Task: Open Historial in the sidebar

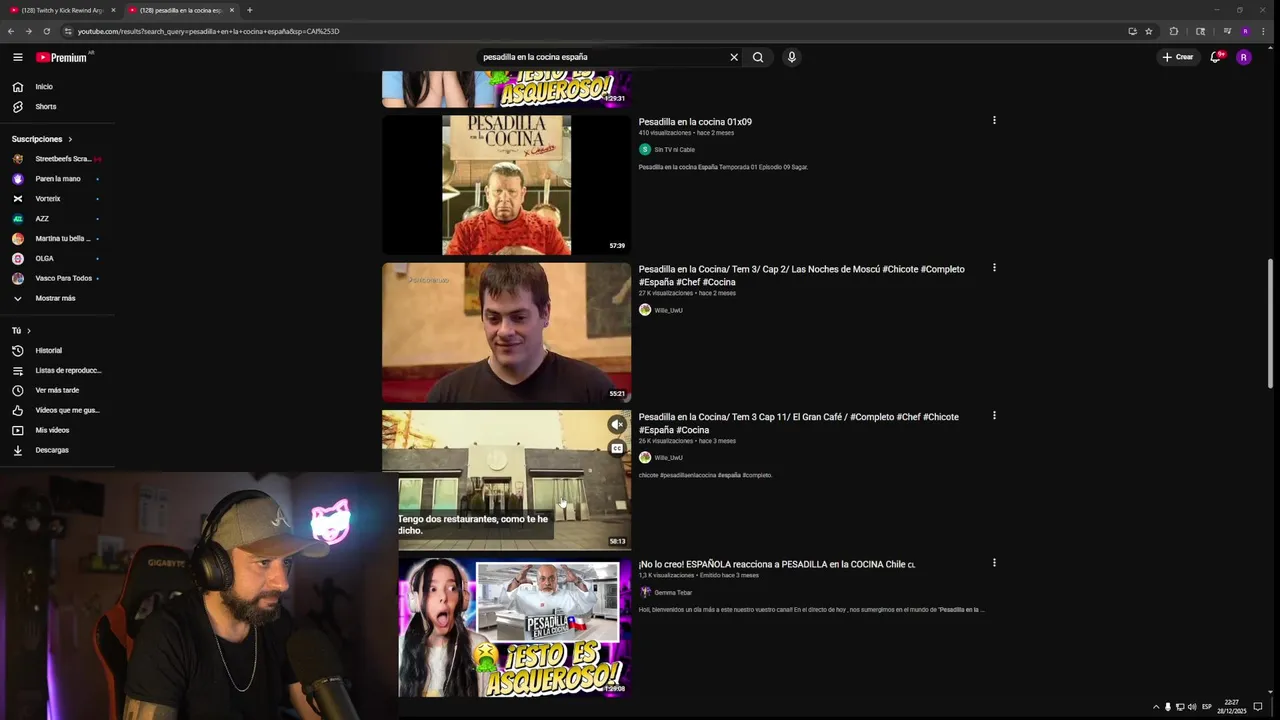Action: pyautogui.click(x=57, y=351)
